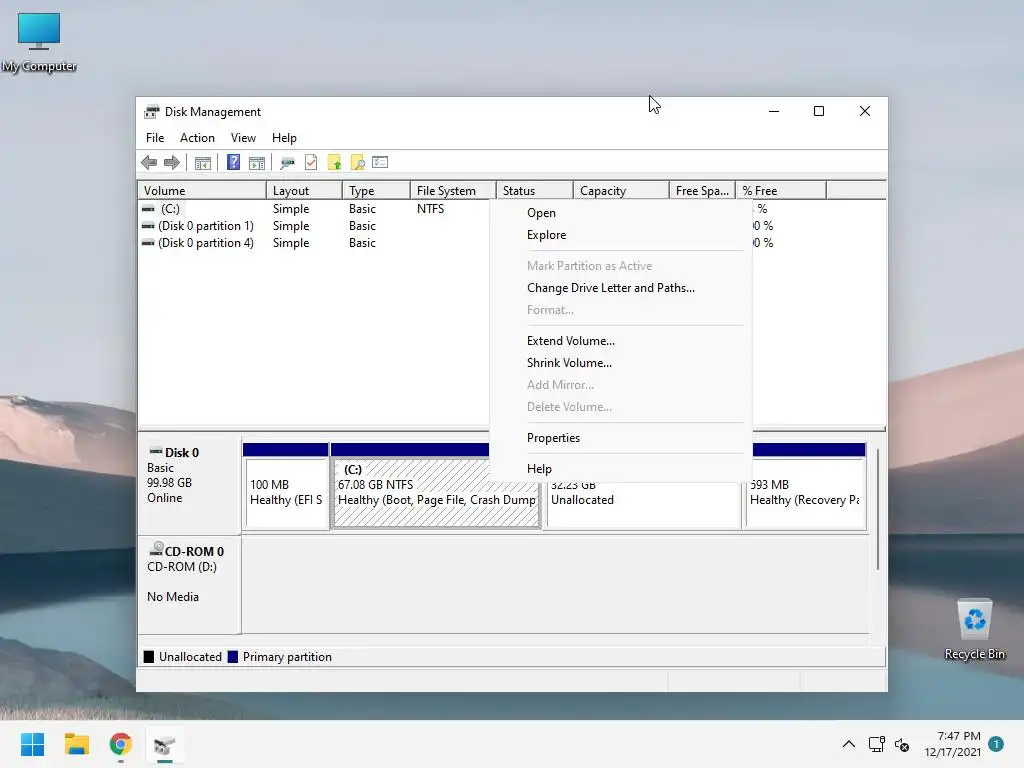Toggle the Show/Hide Action Pane icon
This screenshot has width=1024, height=768.
click(x=257, y=163)
